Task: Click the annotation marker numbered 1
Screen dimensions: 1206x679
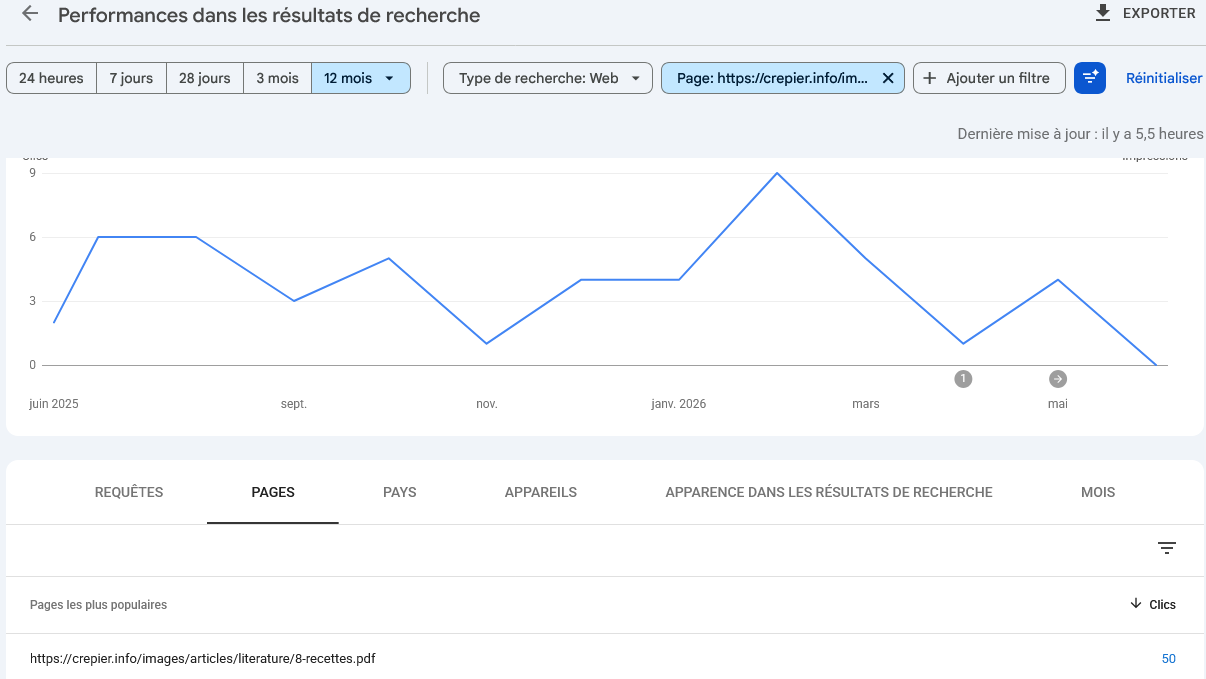Action: pos(963,379)
